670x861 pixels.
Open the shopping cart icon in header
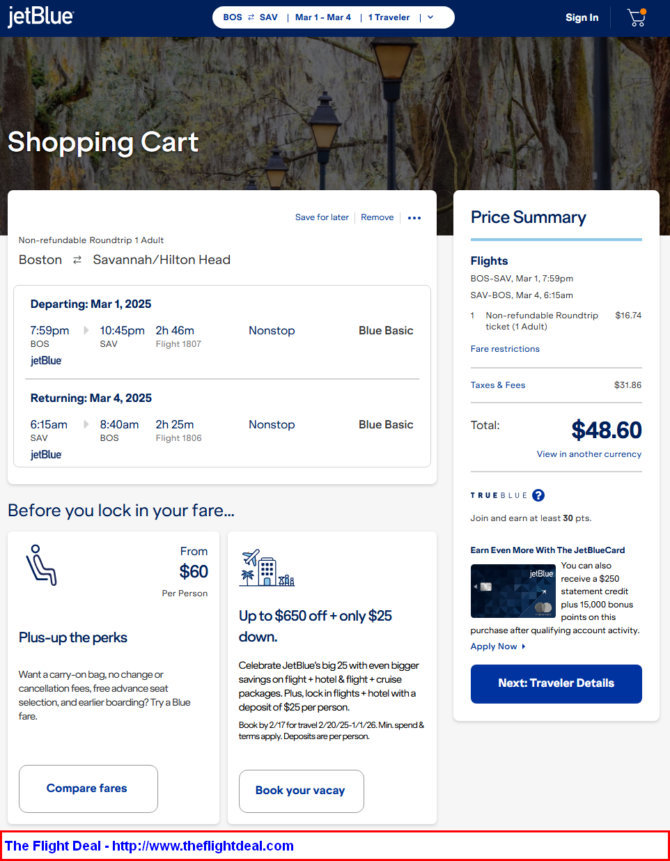pos(636,18)
